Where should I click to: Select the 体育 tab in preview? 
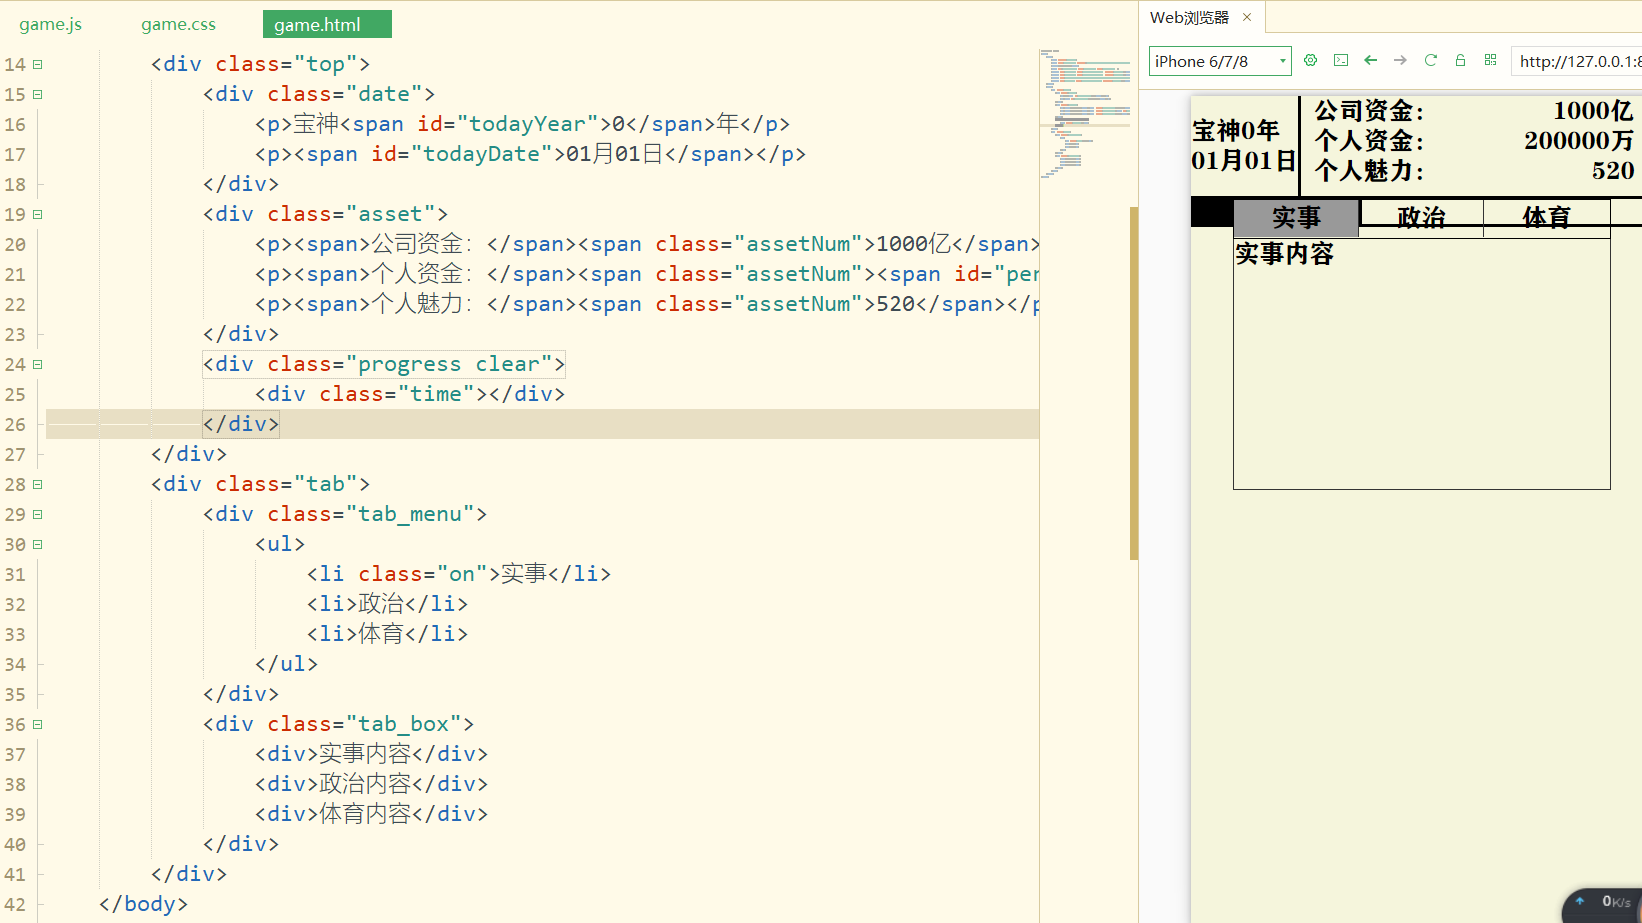pyautogui.click(x=1546, y=217)
